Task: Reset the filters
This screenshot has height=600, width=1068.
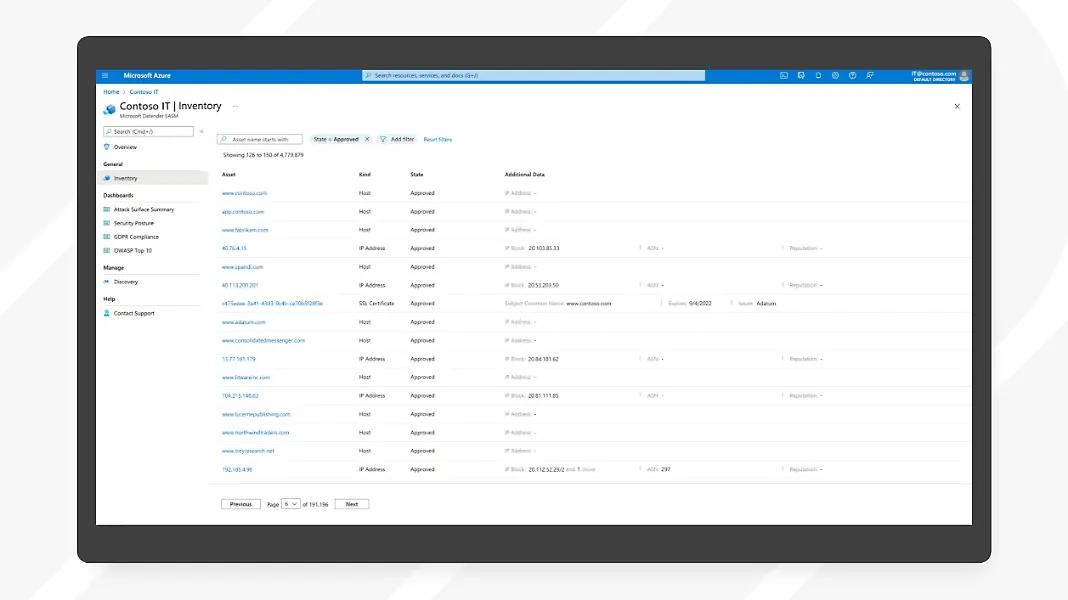Action: [437, 140]
